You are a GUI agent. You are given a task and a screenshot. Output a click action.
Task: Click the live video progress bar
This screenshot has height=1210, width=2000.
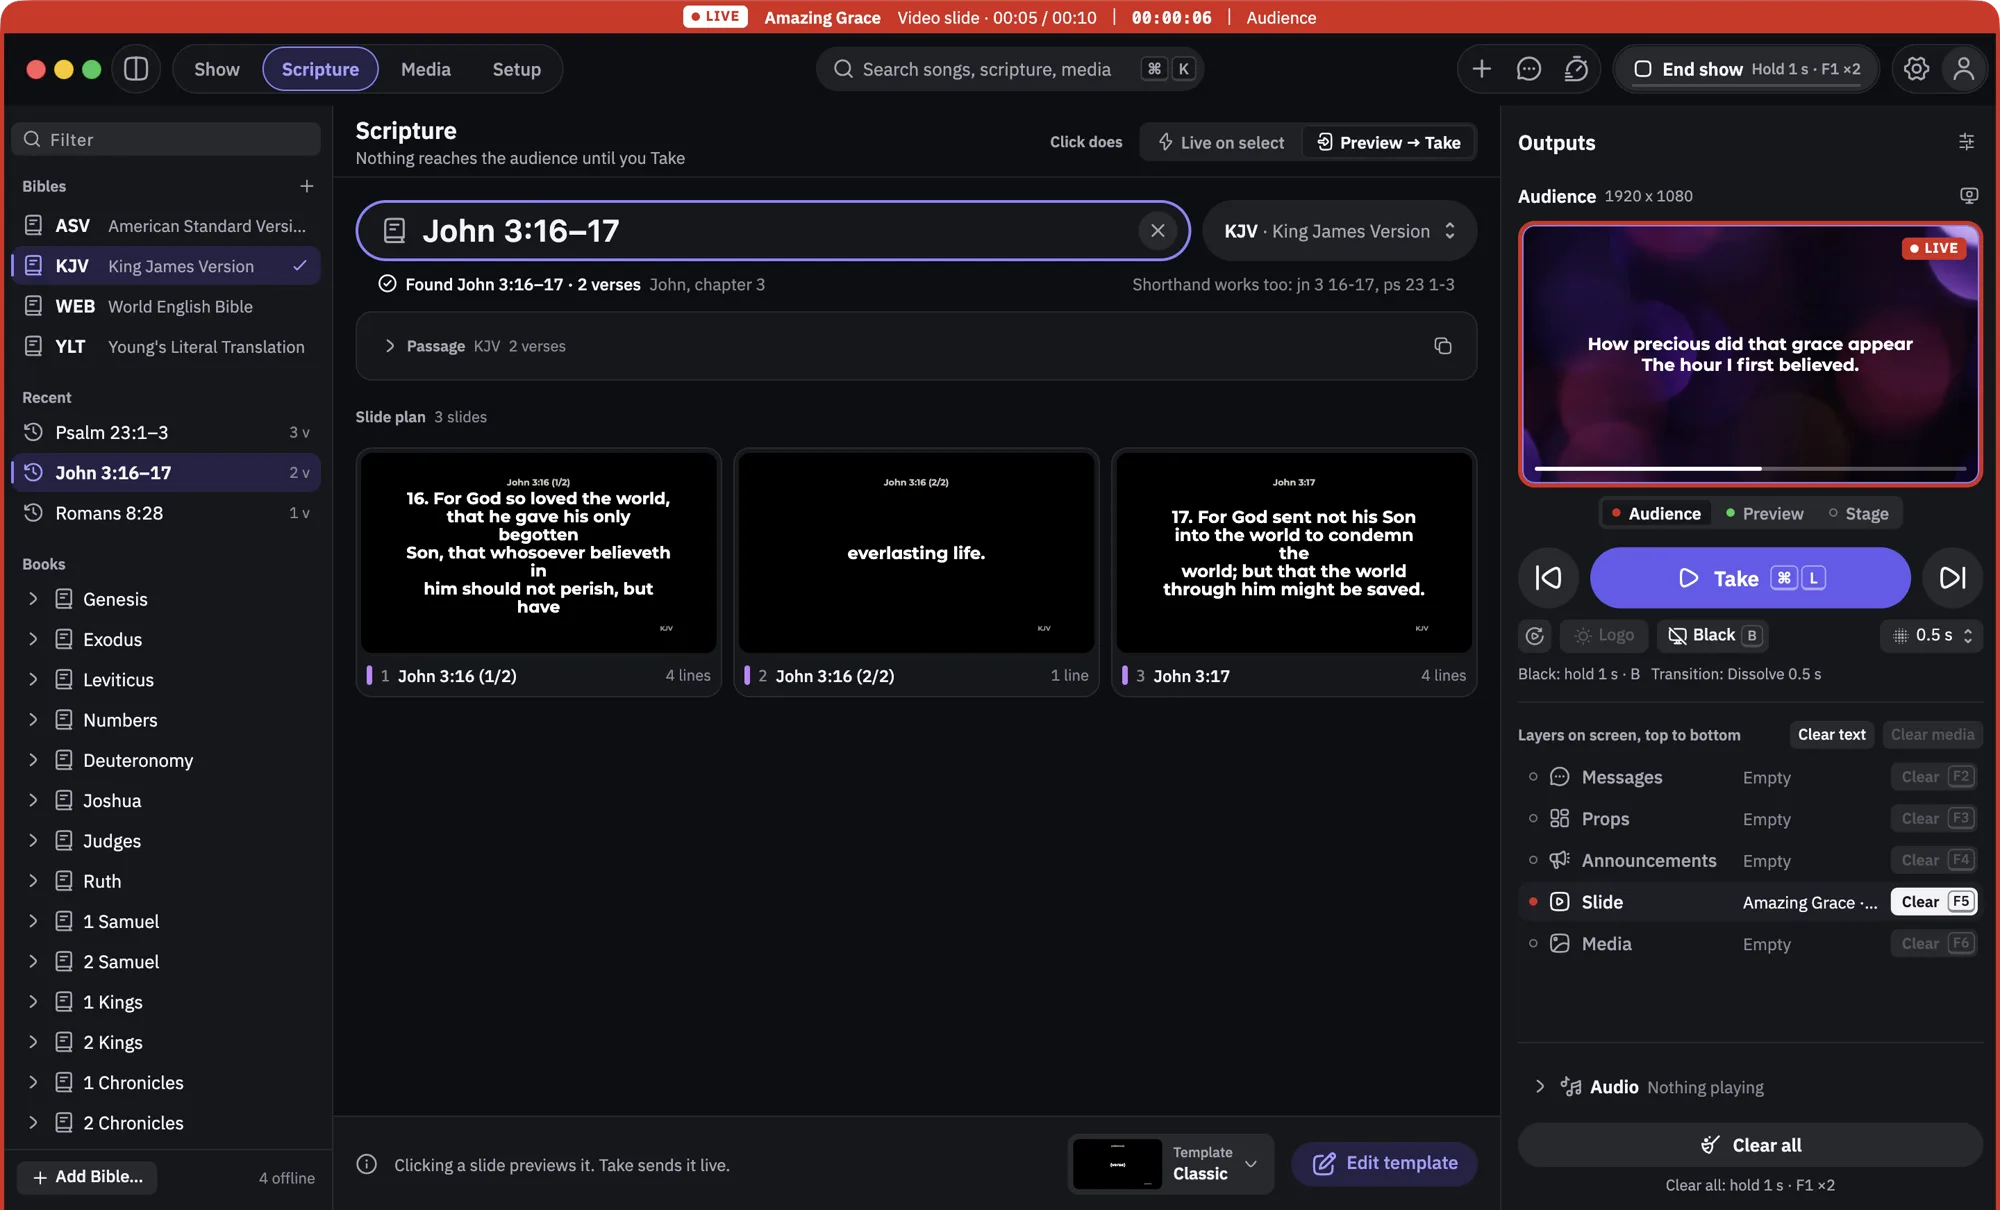[x=1750, y=468]
